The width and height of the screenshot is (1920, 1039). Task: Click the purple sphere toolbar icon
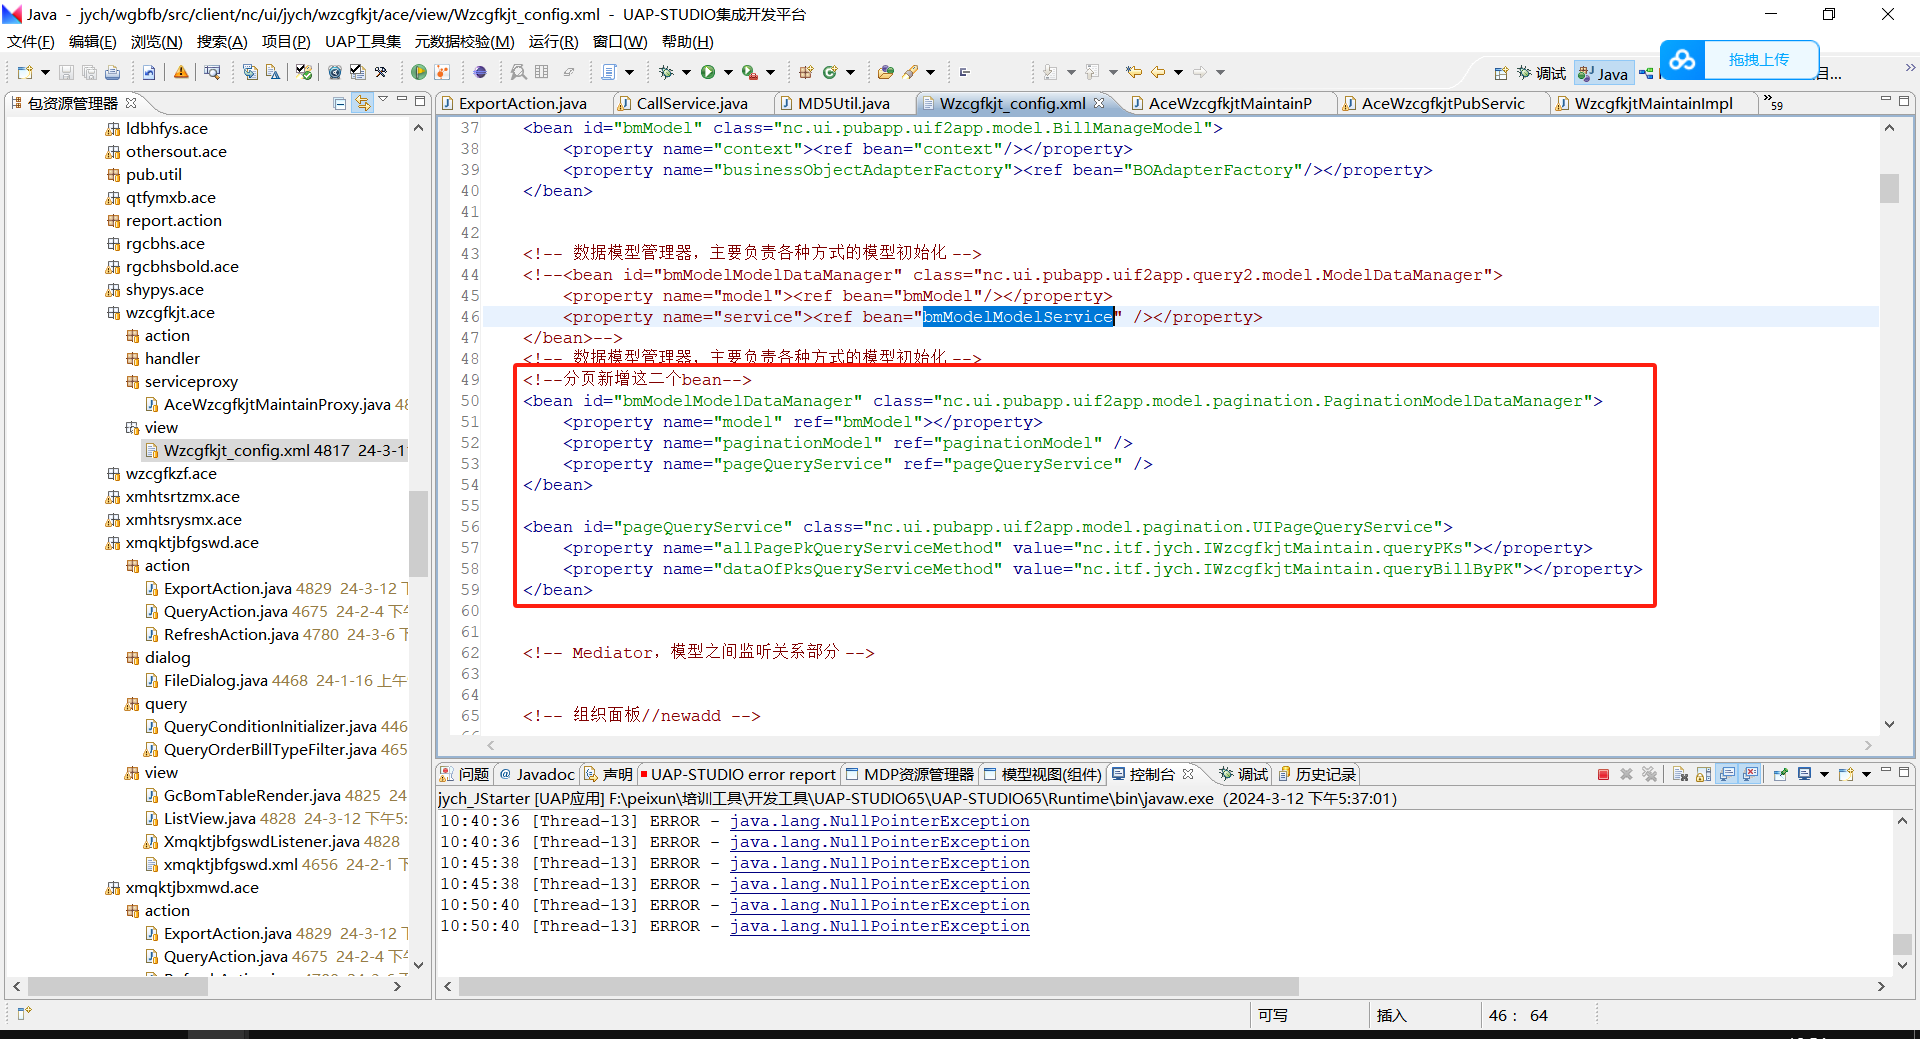pos(480,72)
